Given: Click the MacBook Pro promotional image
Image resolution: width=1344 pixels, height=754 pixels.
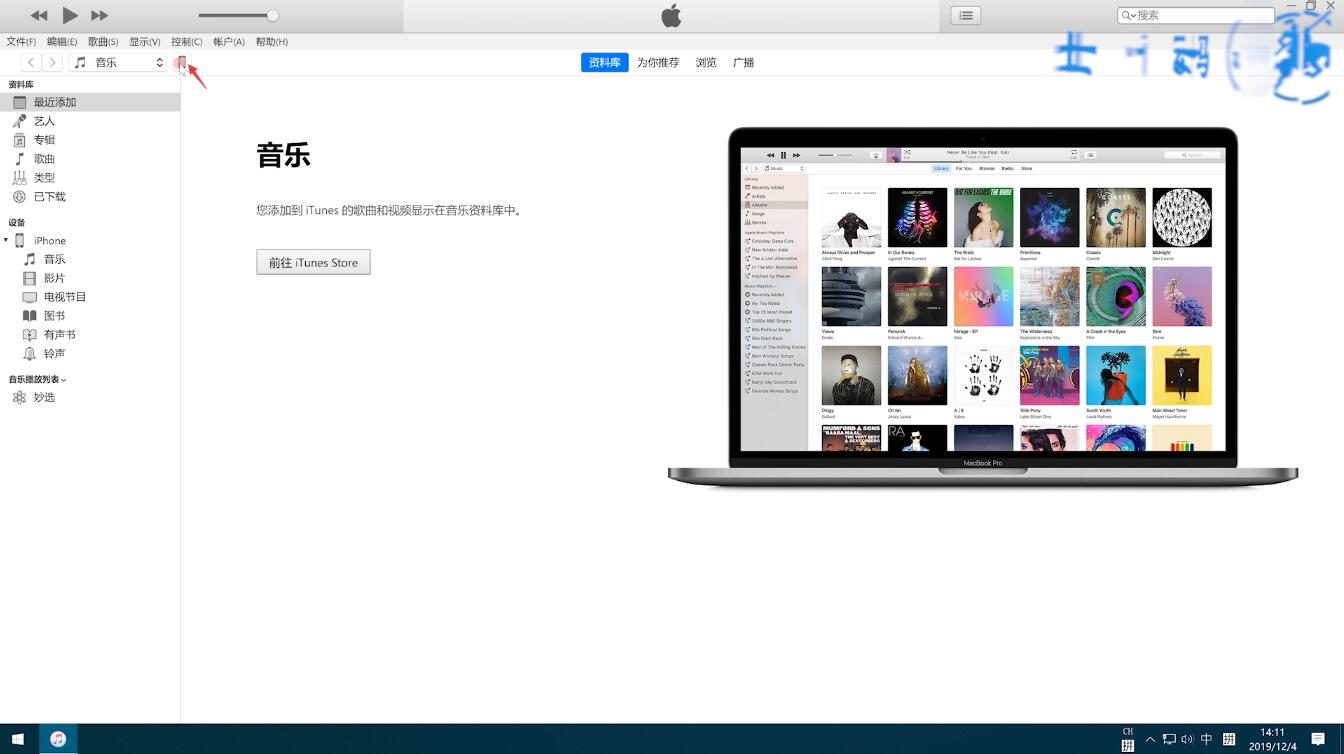Looking at the screenshot, I should [x=982, y=307].
